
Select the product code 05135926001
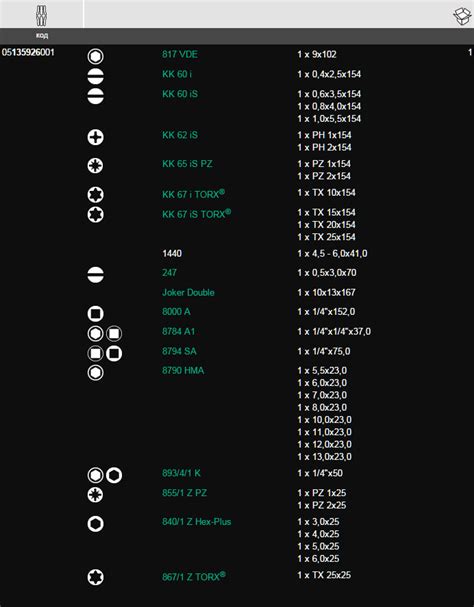pyautogui.click(x=28, y=52)
